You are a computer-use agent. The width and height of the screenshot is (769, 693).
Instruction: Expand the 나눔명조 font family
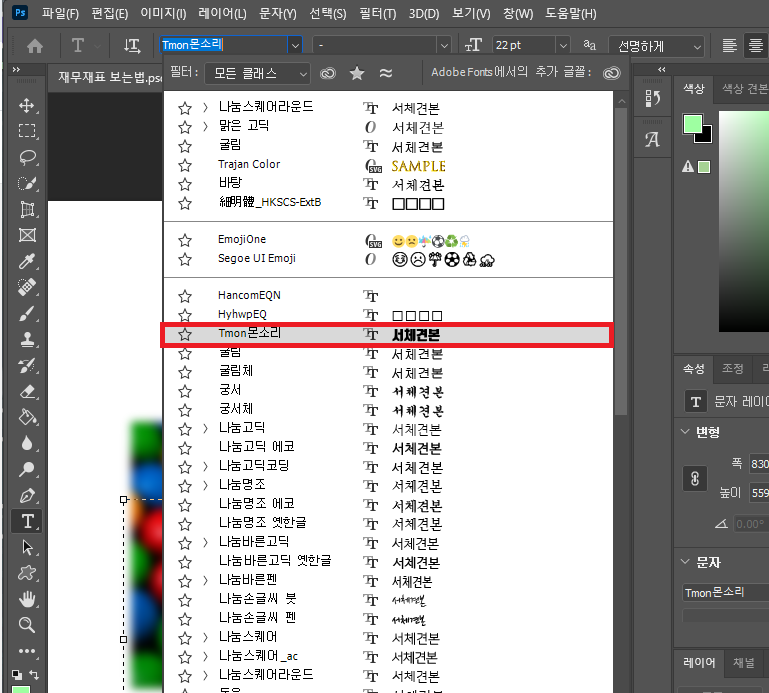[205, 486]
